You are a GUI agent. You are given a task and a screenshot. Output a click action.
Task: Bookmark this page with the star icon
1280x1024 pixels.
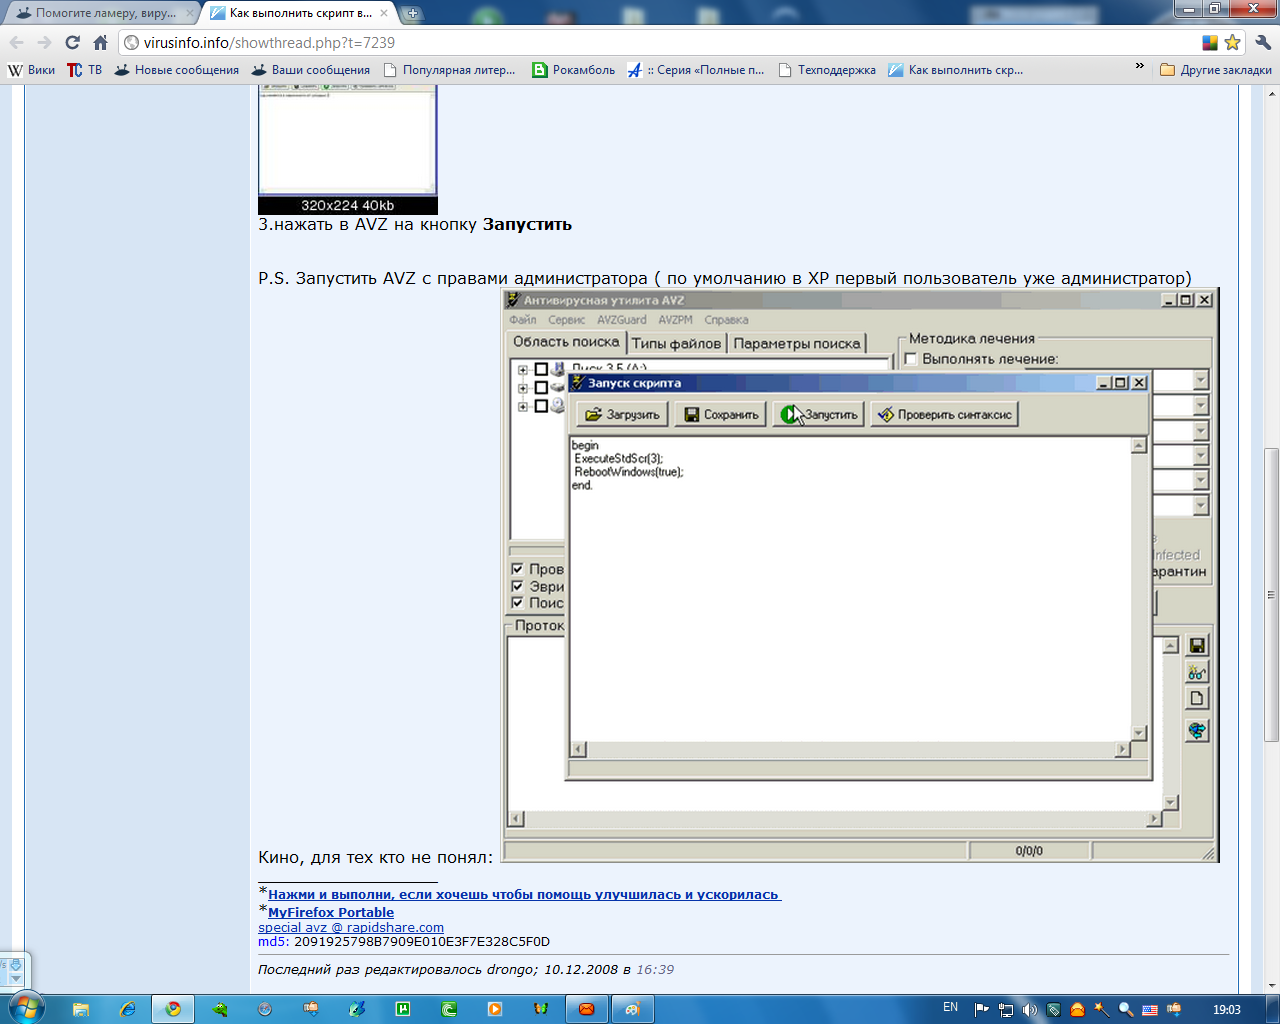click(1232, 42)
